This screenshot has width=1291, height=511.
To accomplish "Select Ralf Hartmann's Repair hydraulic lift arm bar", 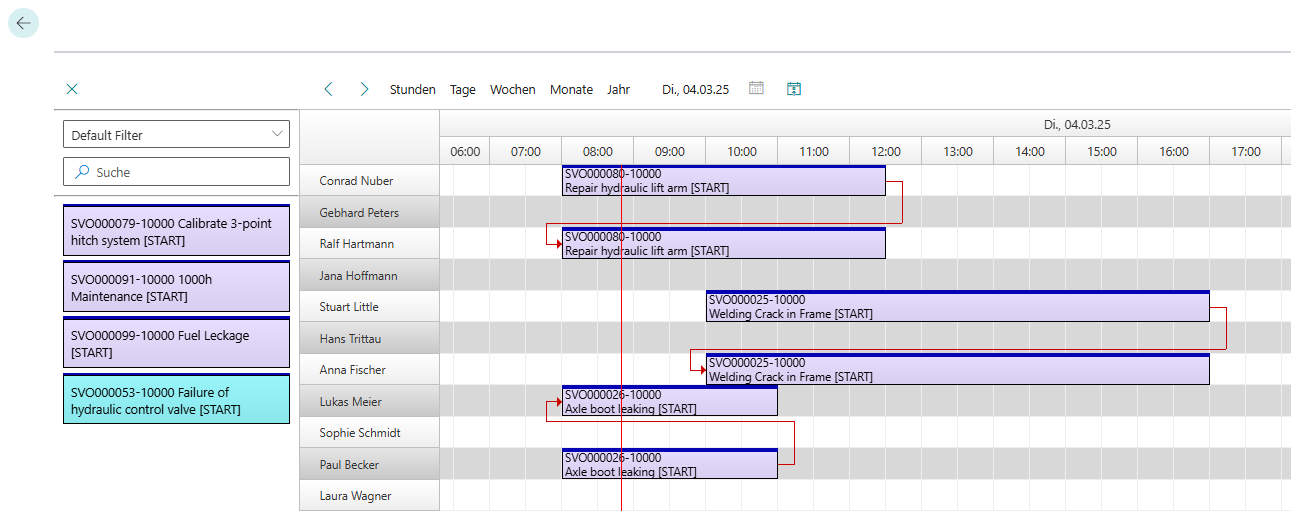I will pyautogui.click(x=724, y=243).
